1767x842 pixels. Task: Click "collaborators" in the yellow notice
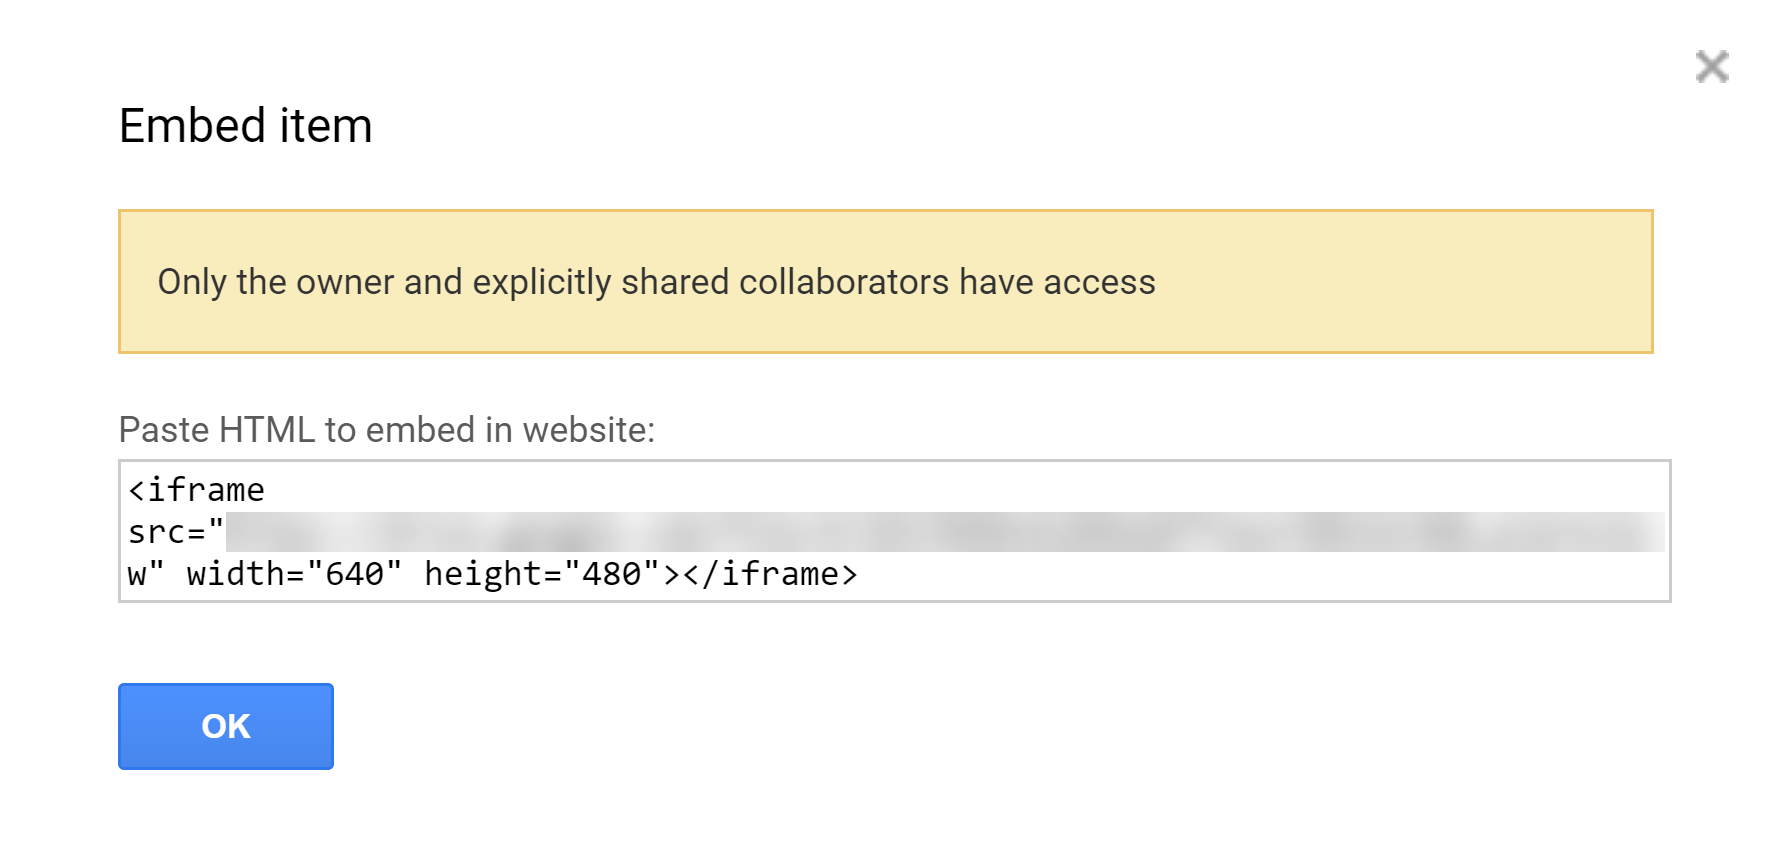pos(843,282)
